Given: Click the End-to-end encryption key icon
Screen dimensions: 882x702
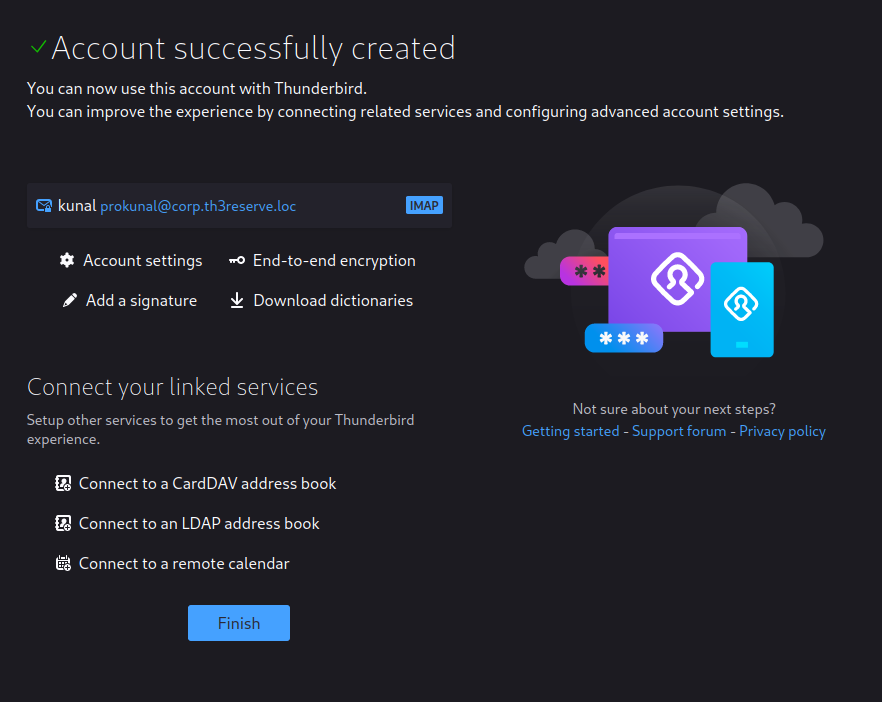Looking at the screenshot, I should click(237, 260).
